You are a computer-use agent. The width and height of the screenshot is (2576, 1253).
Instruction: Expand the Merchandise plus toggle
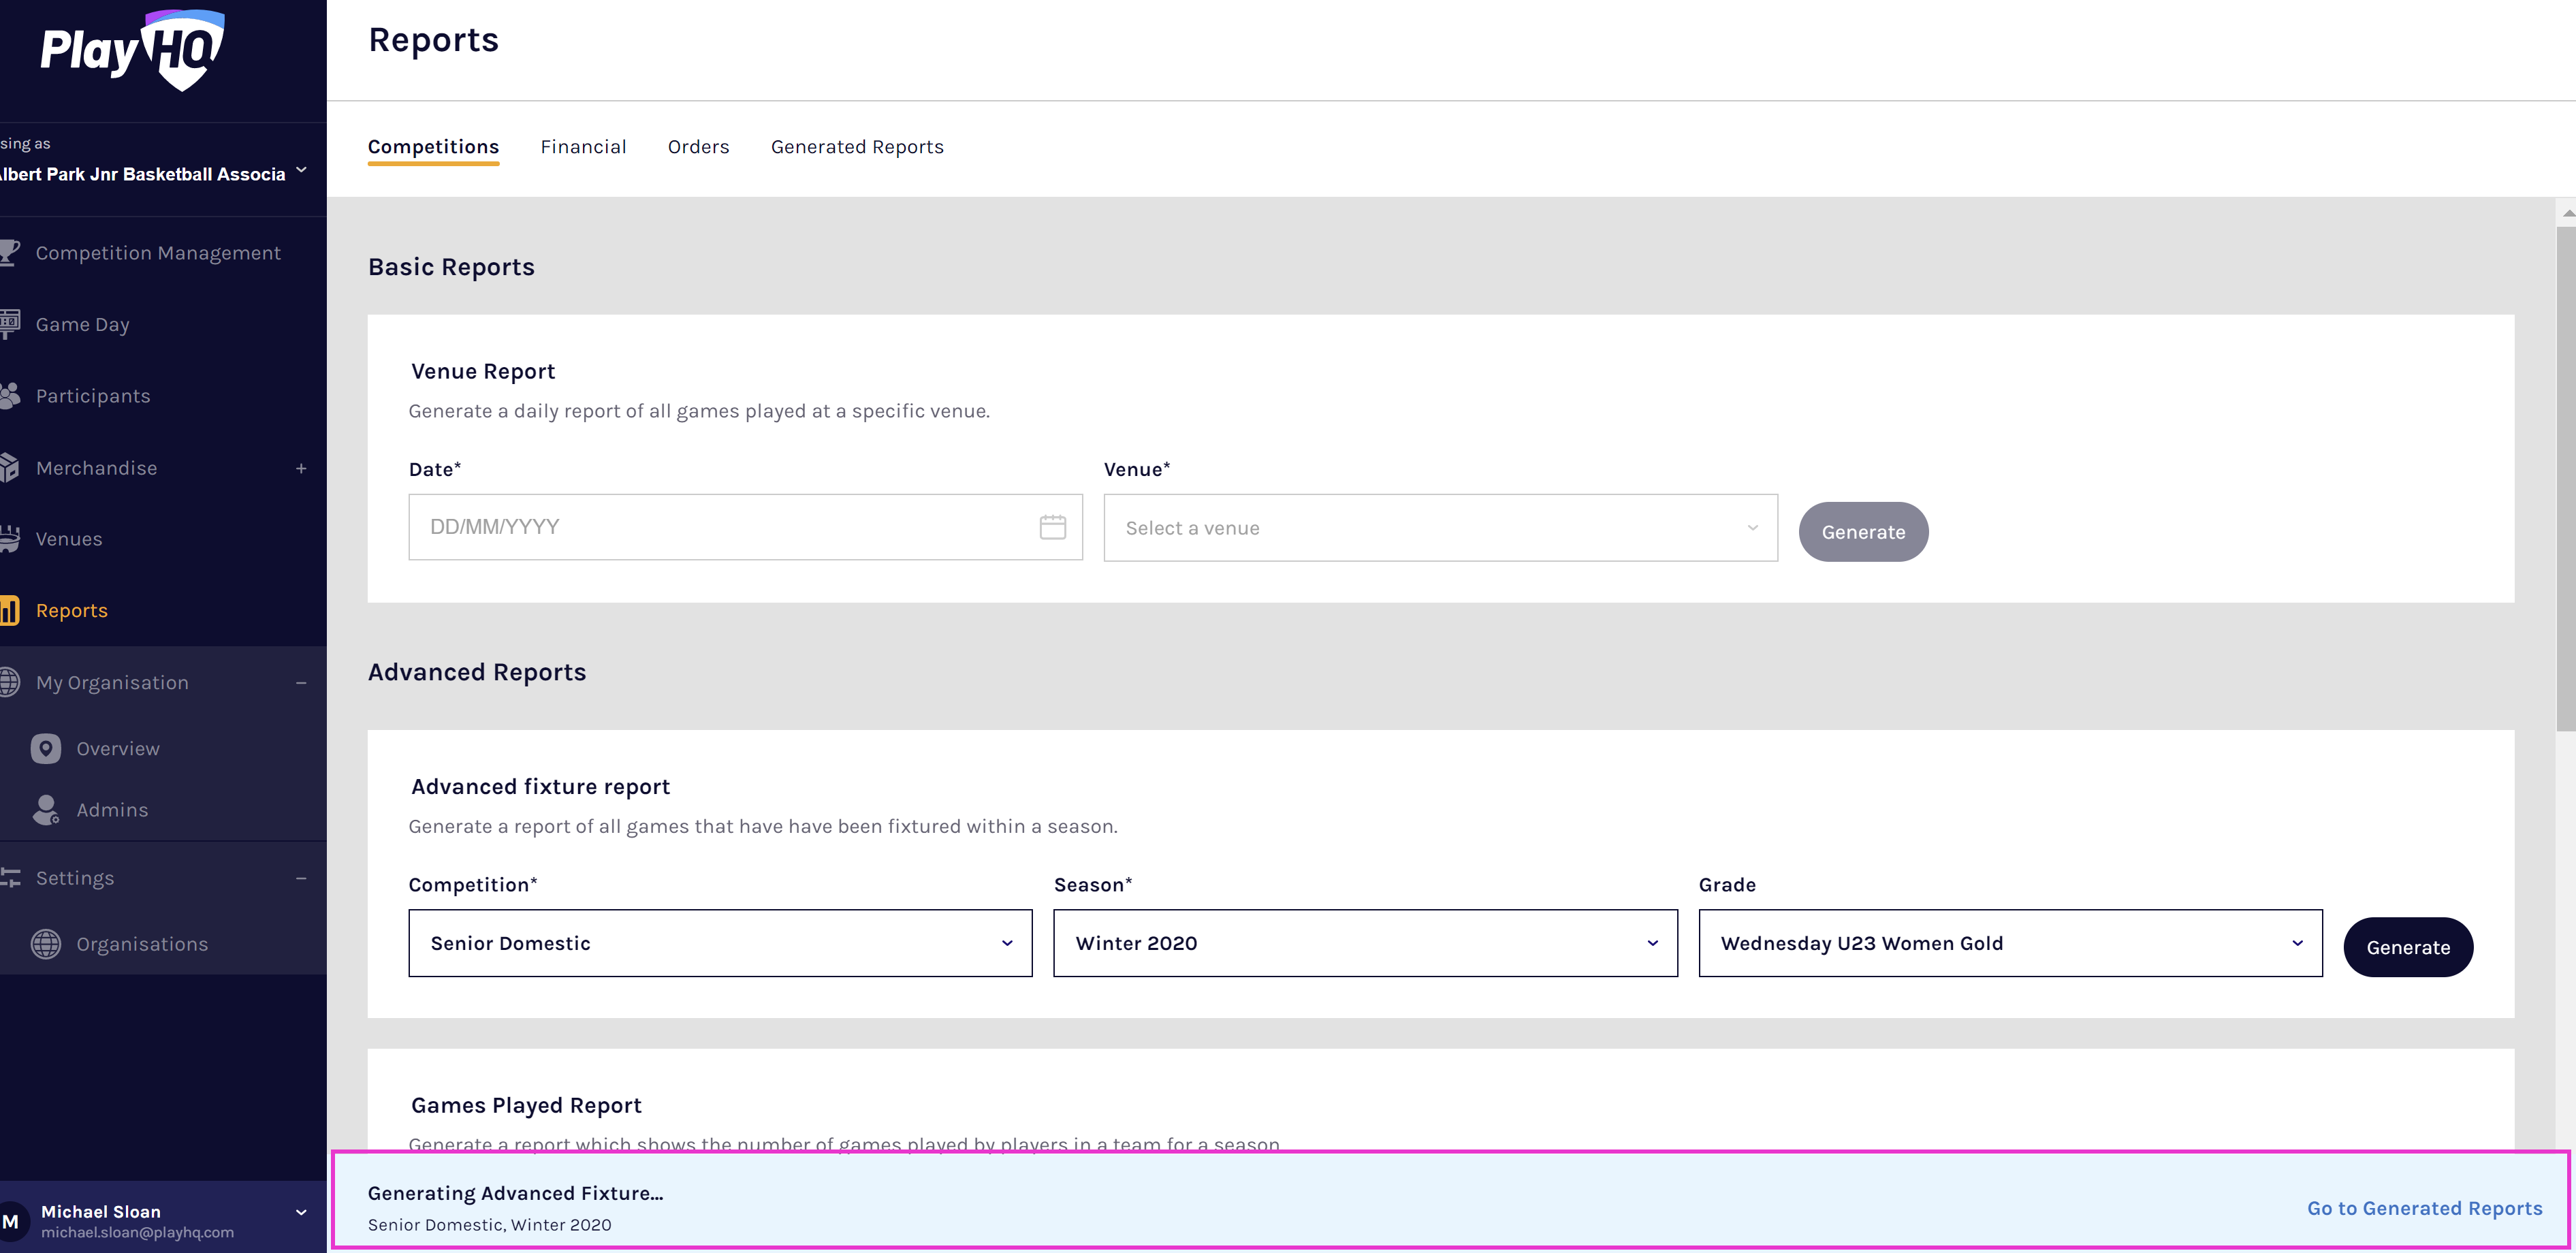pos(301,468)
